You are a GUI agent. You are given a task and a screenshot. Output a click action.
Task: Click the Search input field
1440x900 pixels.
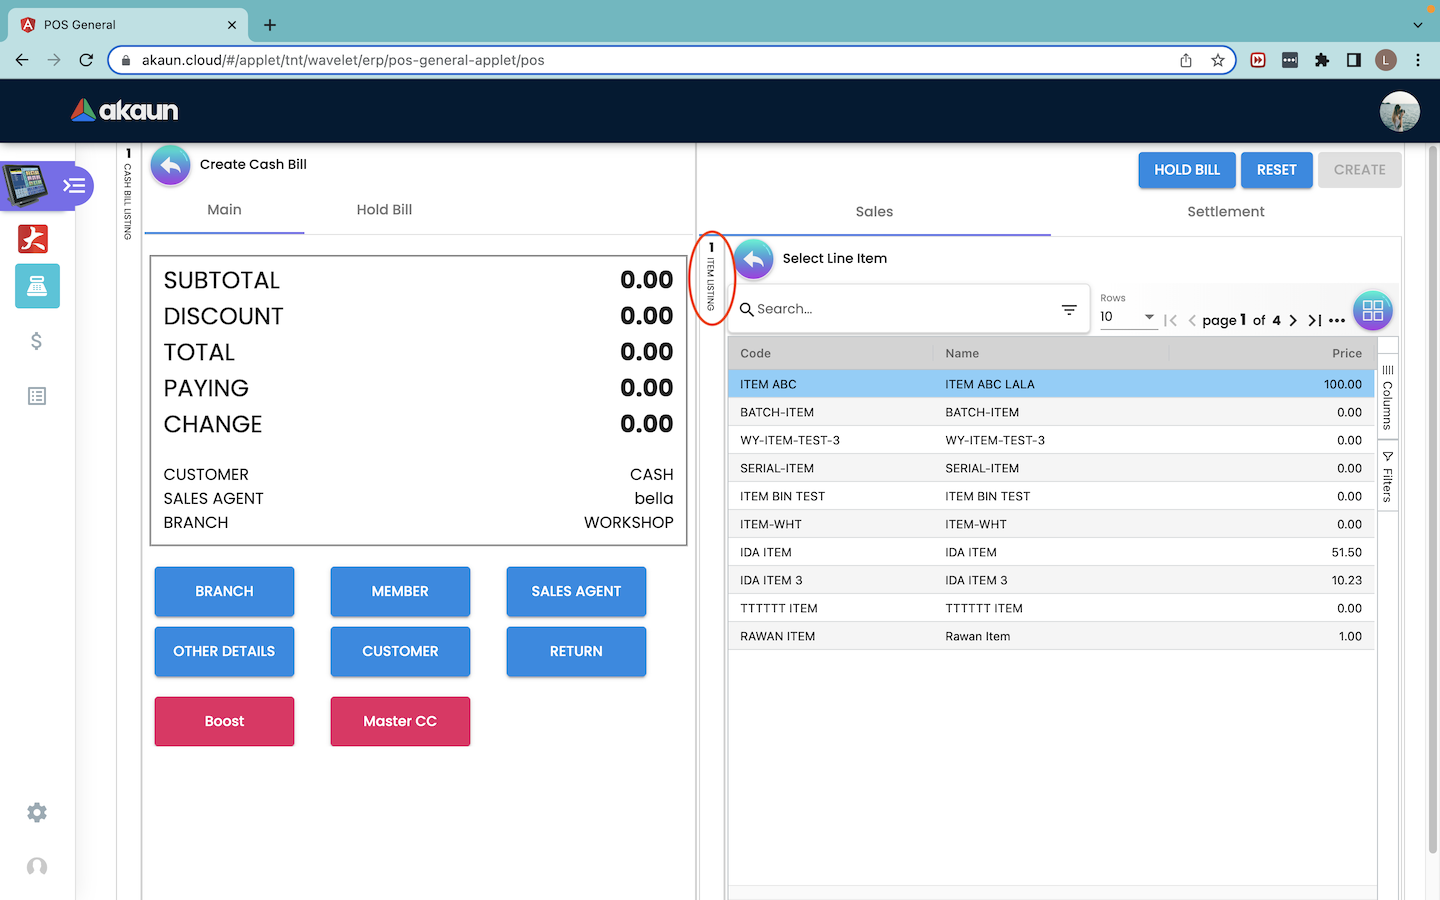pyautogui.click(x=900, y=310)
